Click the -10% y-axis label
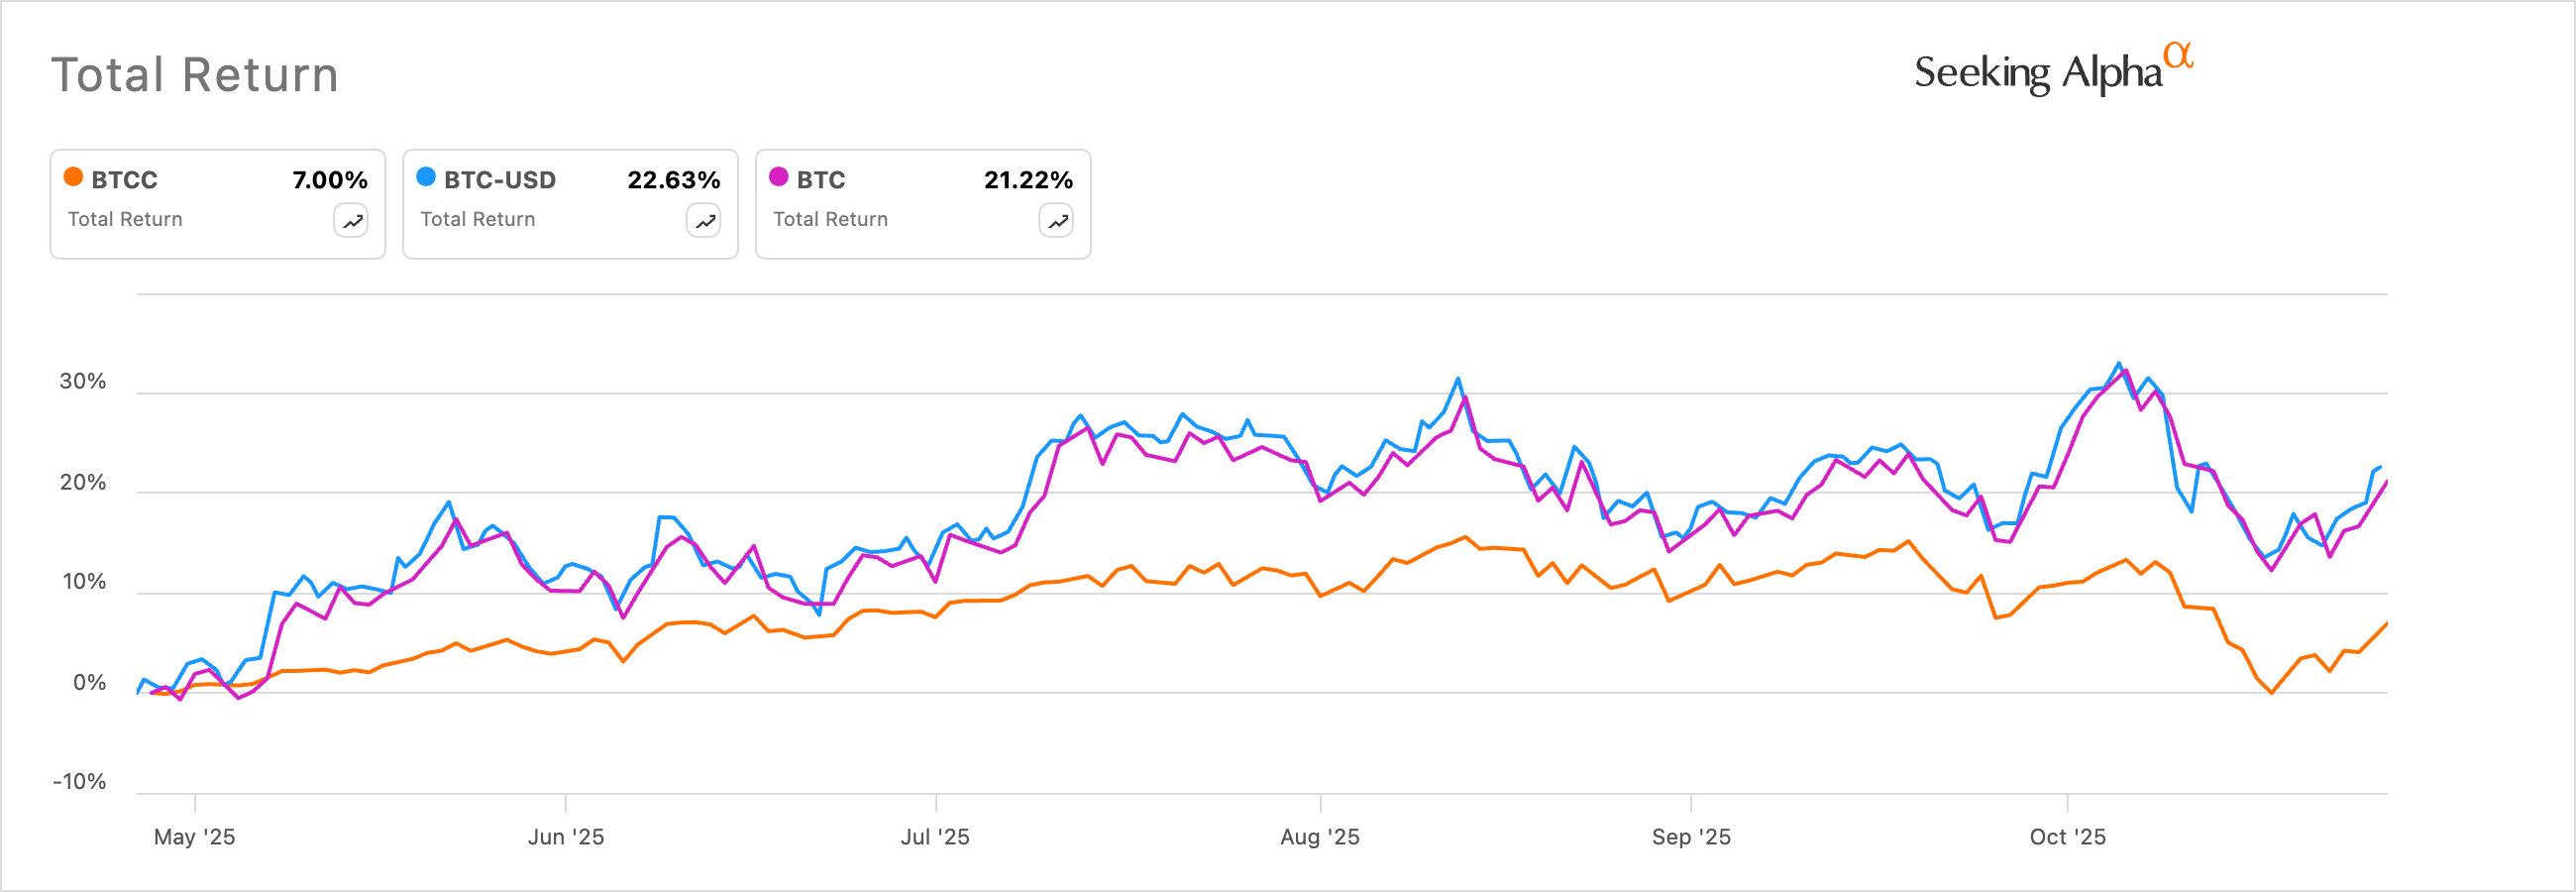The height and width of the screenshot is (892, 2576). tap(79, 782)
